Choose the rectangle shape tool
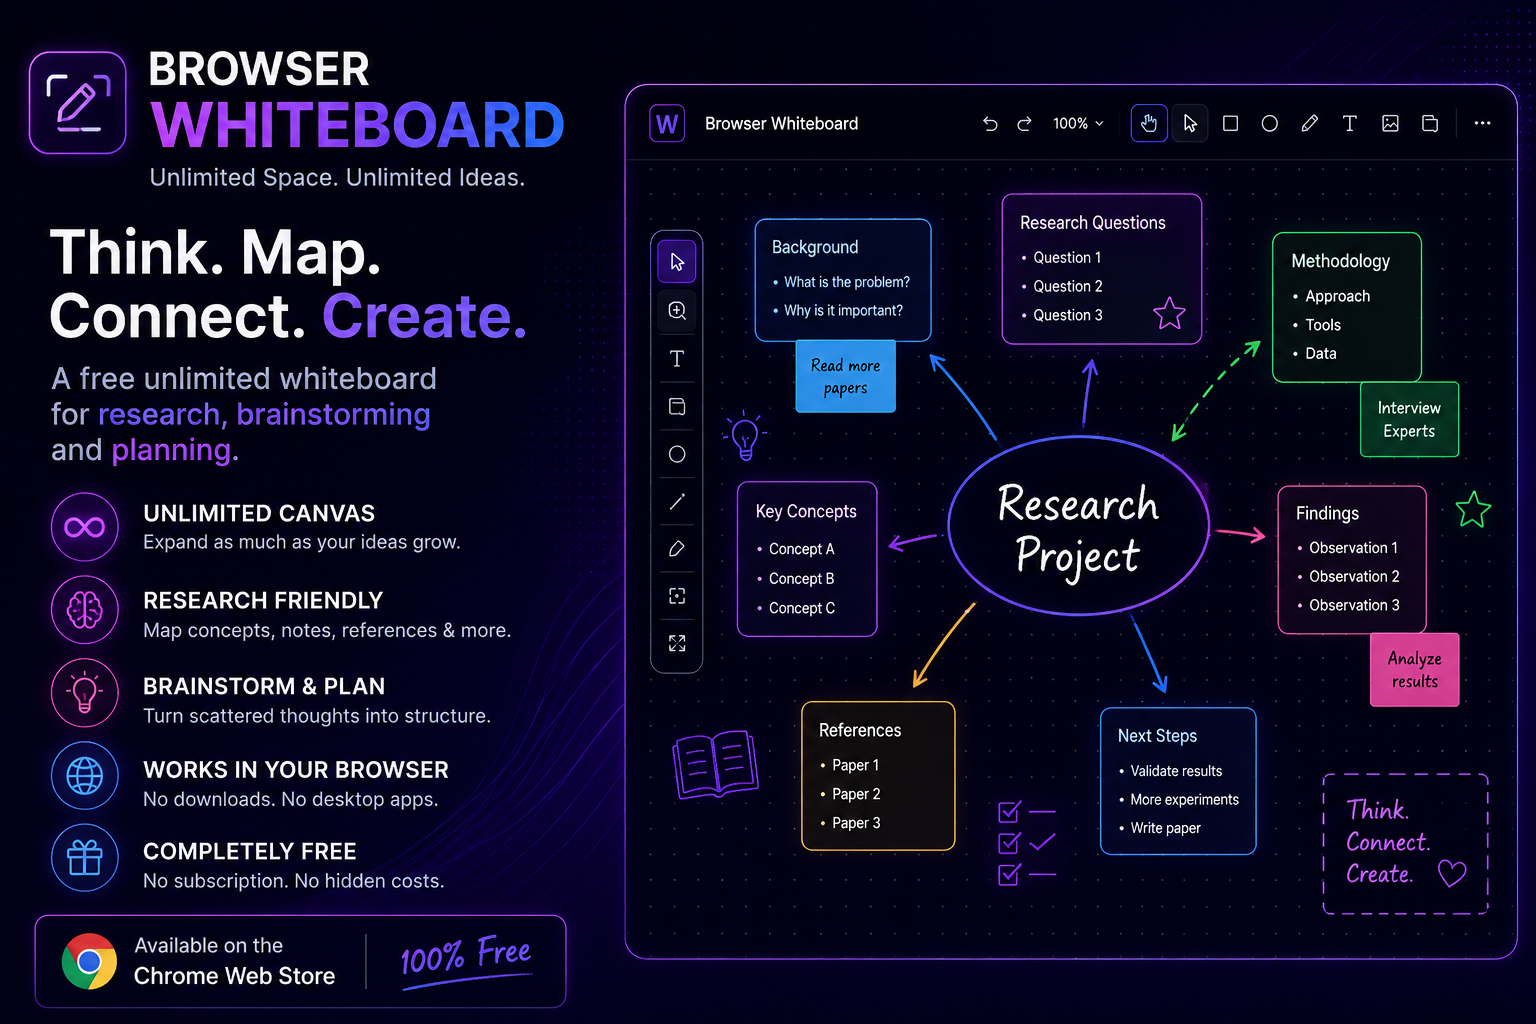The image size is (1536, 1024). 1231,124
